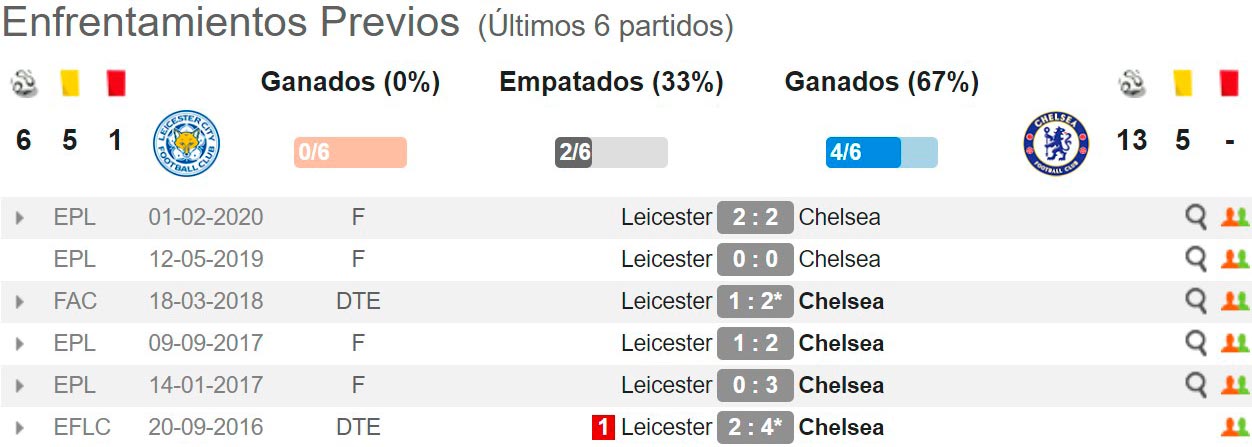The width and height of the screenshot is (1252, 447).
Task: Click the Chelsea club crest
Action: 1056,144
